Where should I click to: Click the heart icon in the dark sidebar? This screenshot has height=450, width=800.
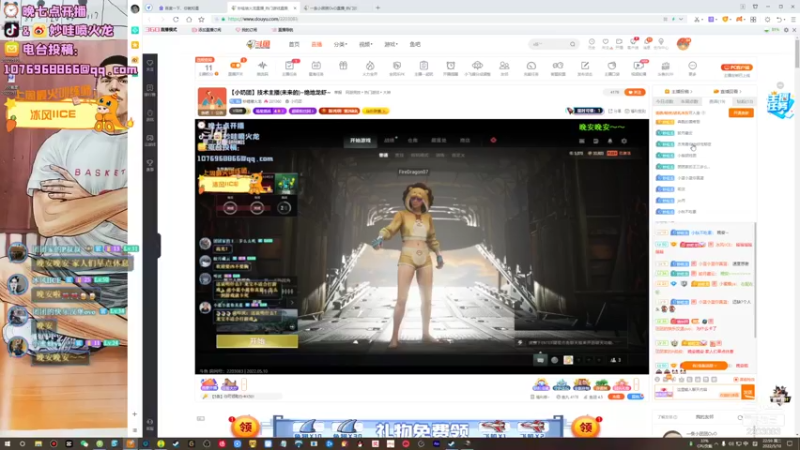click(x=150, y=63)
